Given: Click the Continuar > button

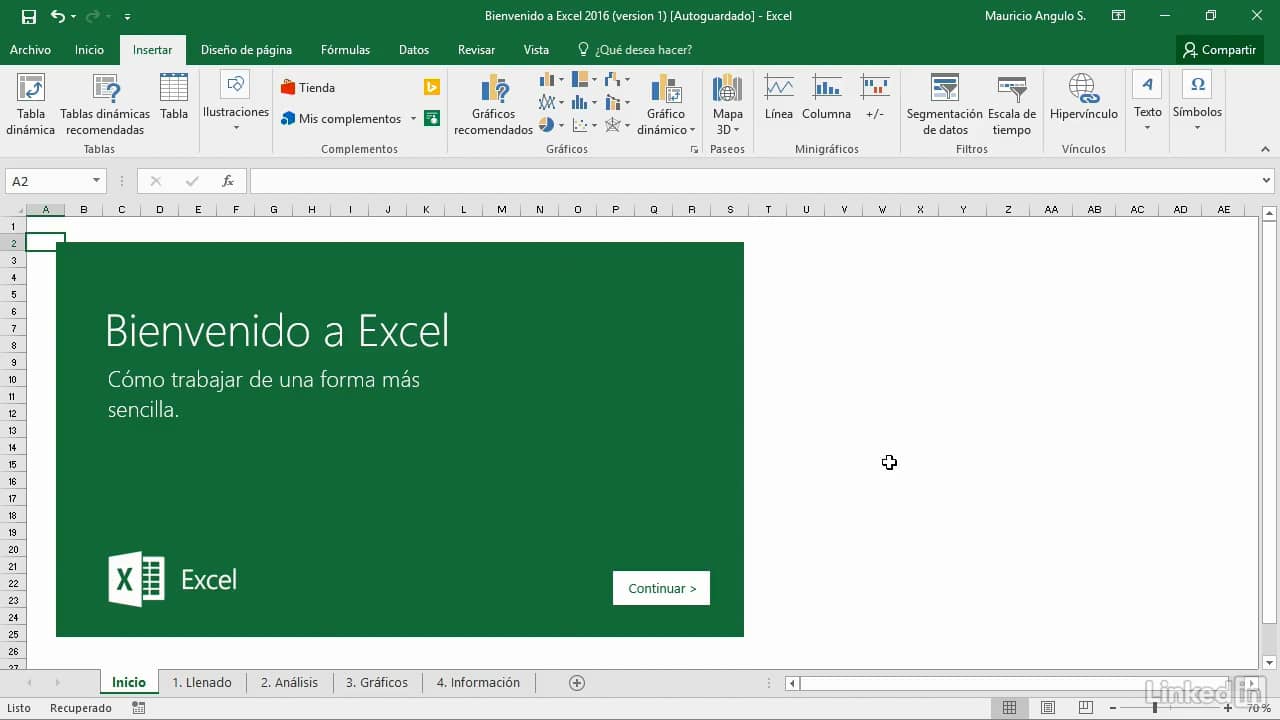Looking at the screenshot, I should point(661,588).
